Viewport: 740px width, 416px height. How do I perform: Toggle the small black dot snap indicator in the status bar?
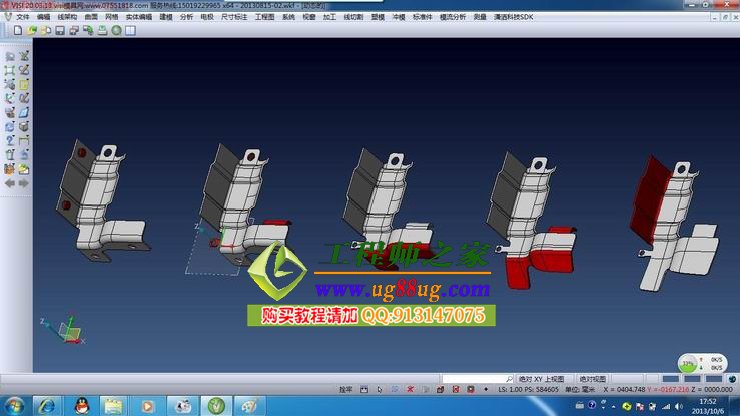[486, 390]
